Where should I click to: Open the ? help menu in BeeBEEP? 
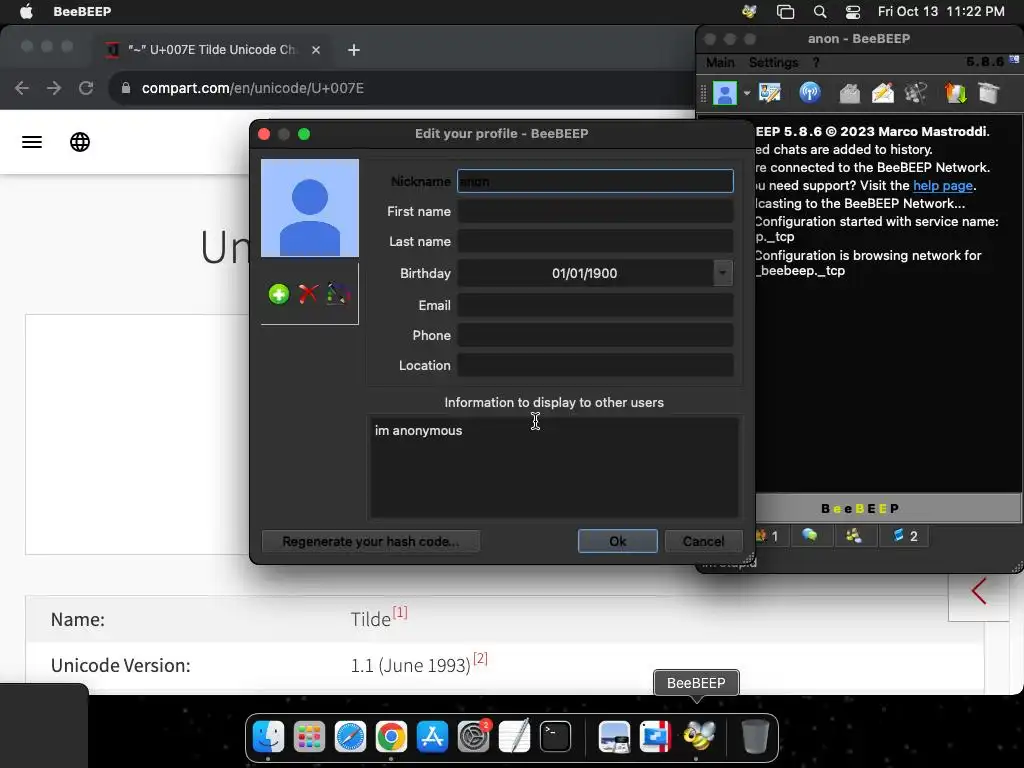coord(816,62)
